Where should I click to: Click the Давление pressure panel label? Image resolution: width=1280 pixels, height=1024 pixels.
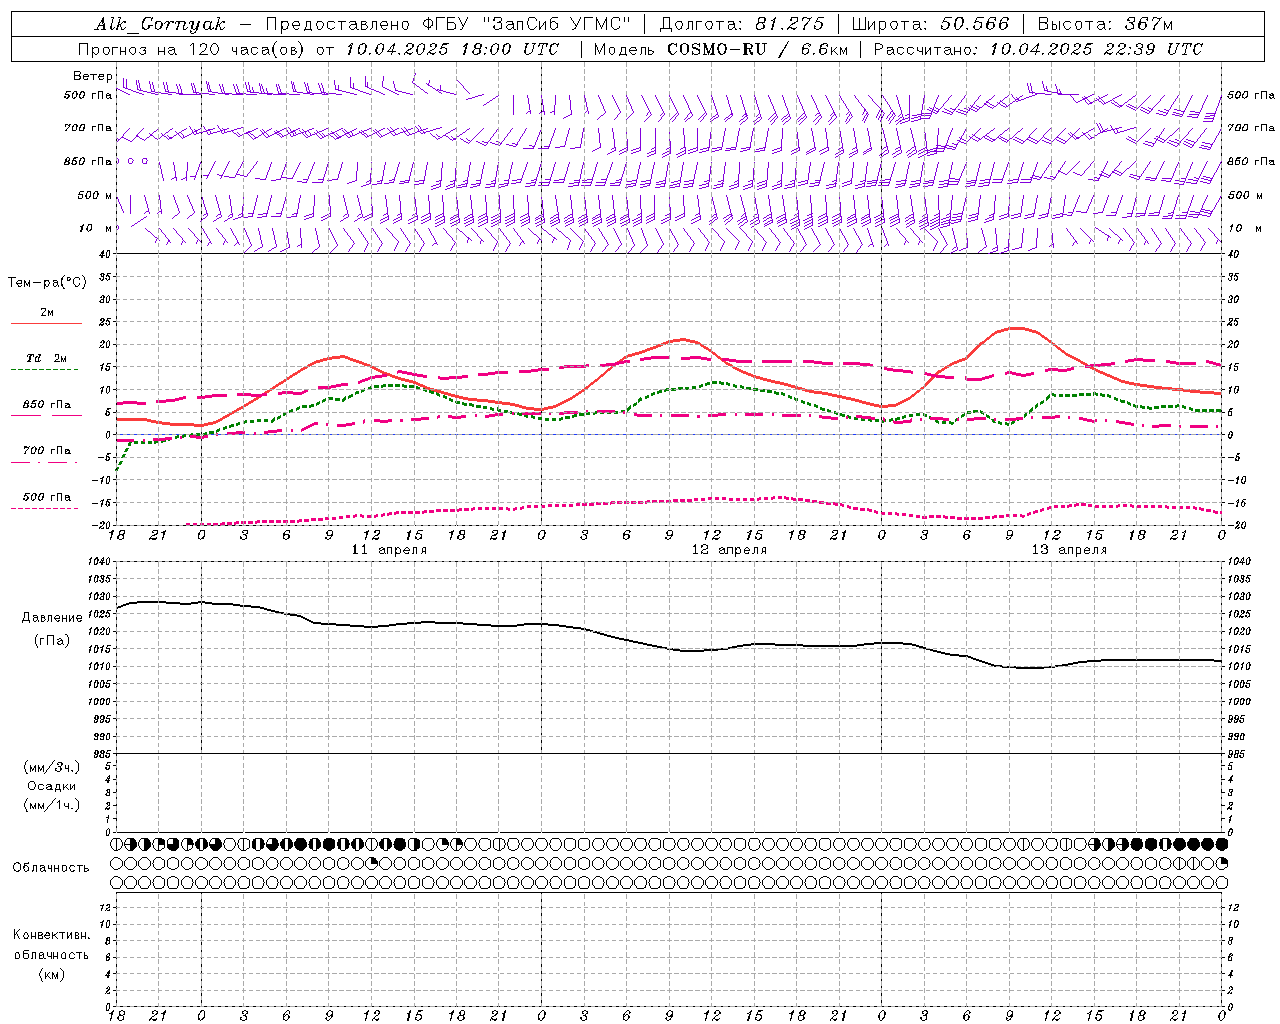(x=52, y=618)
